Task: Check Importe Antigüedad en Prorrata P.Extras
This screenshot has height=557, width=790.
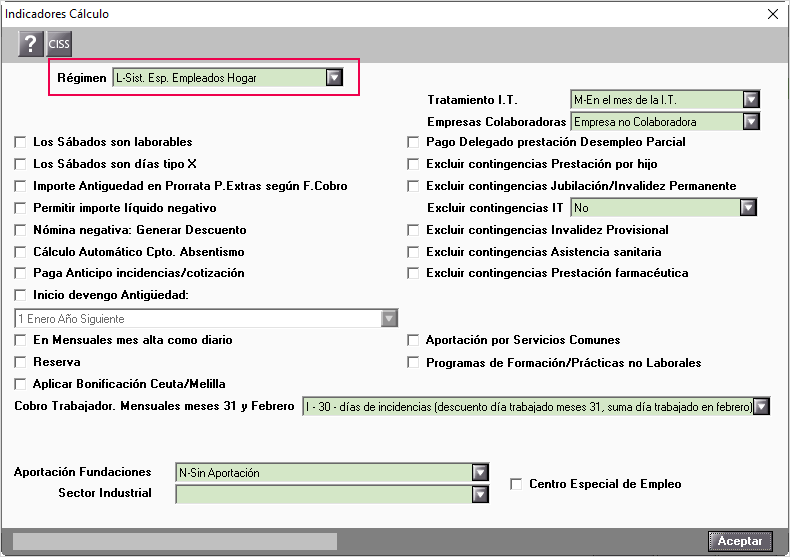Action: point(20,186)
